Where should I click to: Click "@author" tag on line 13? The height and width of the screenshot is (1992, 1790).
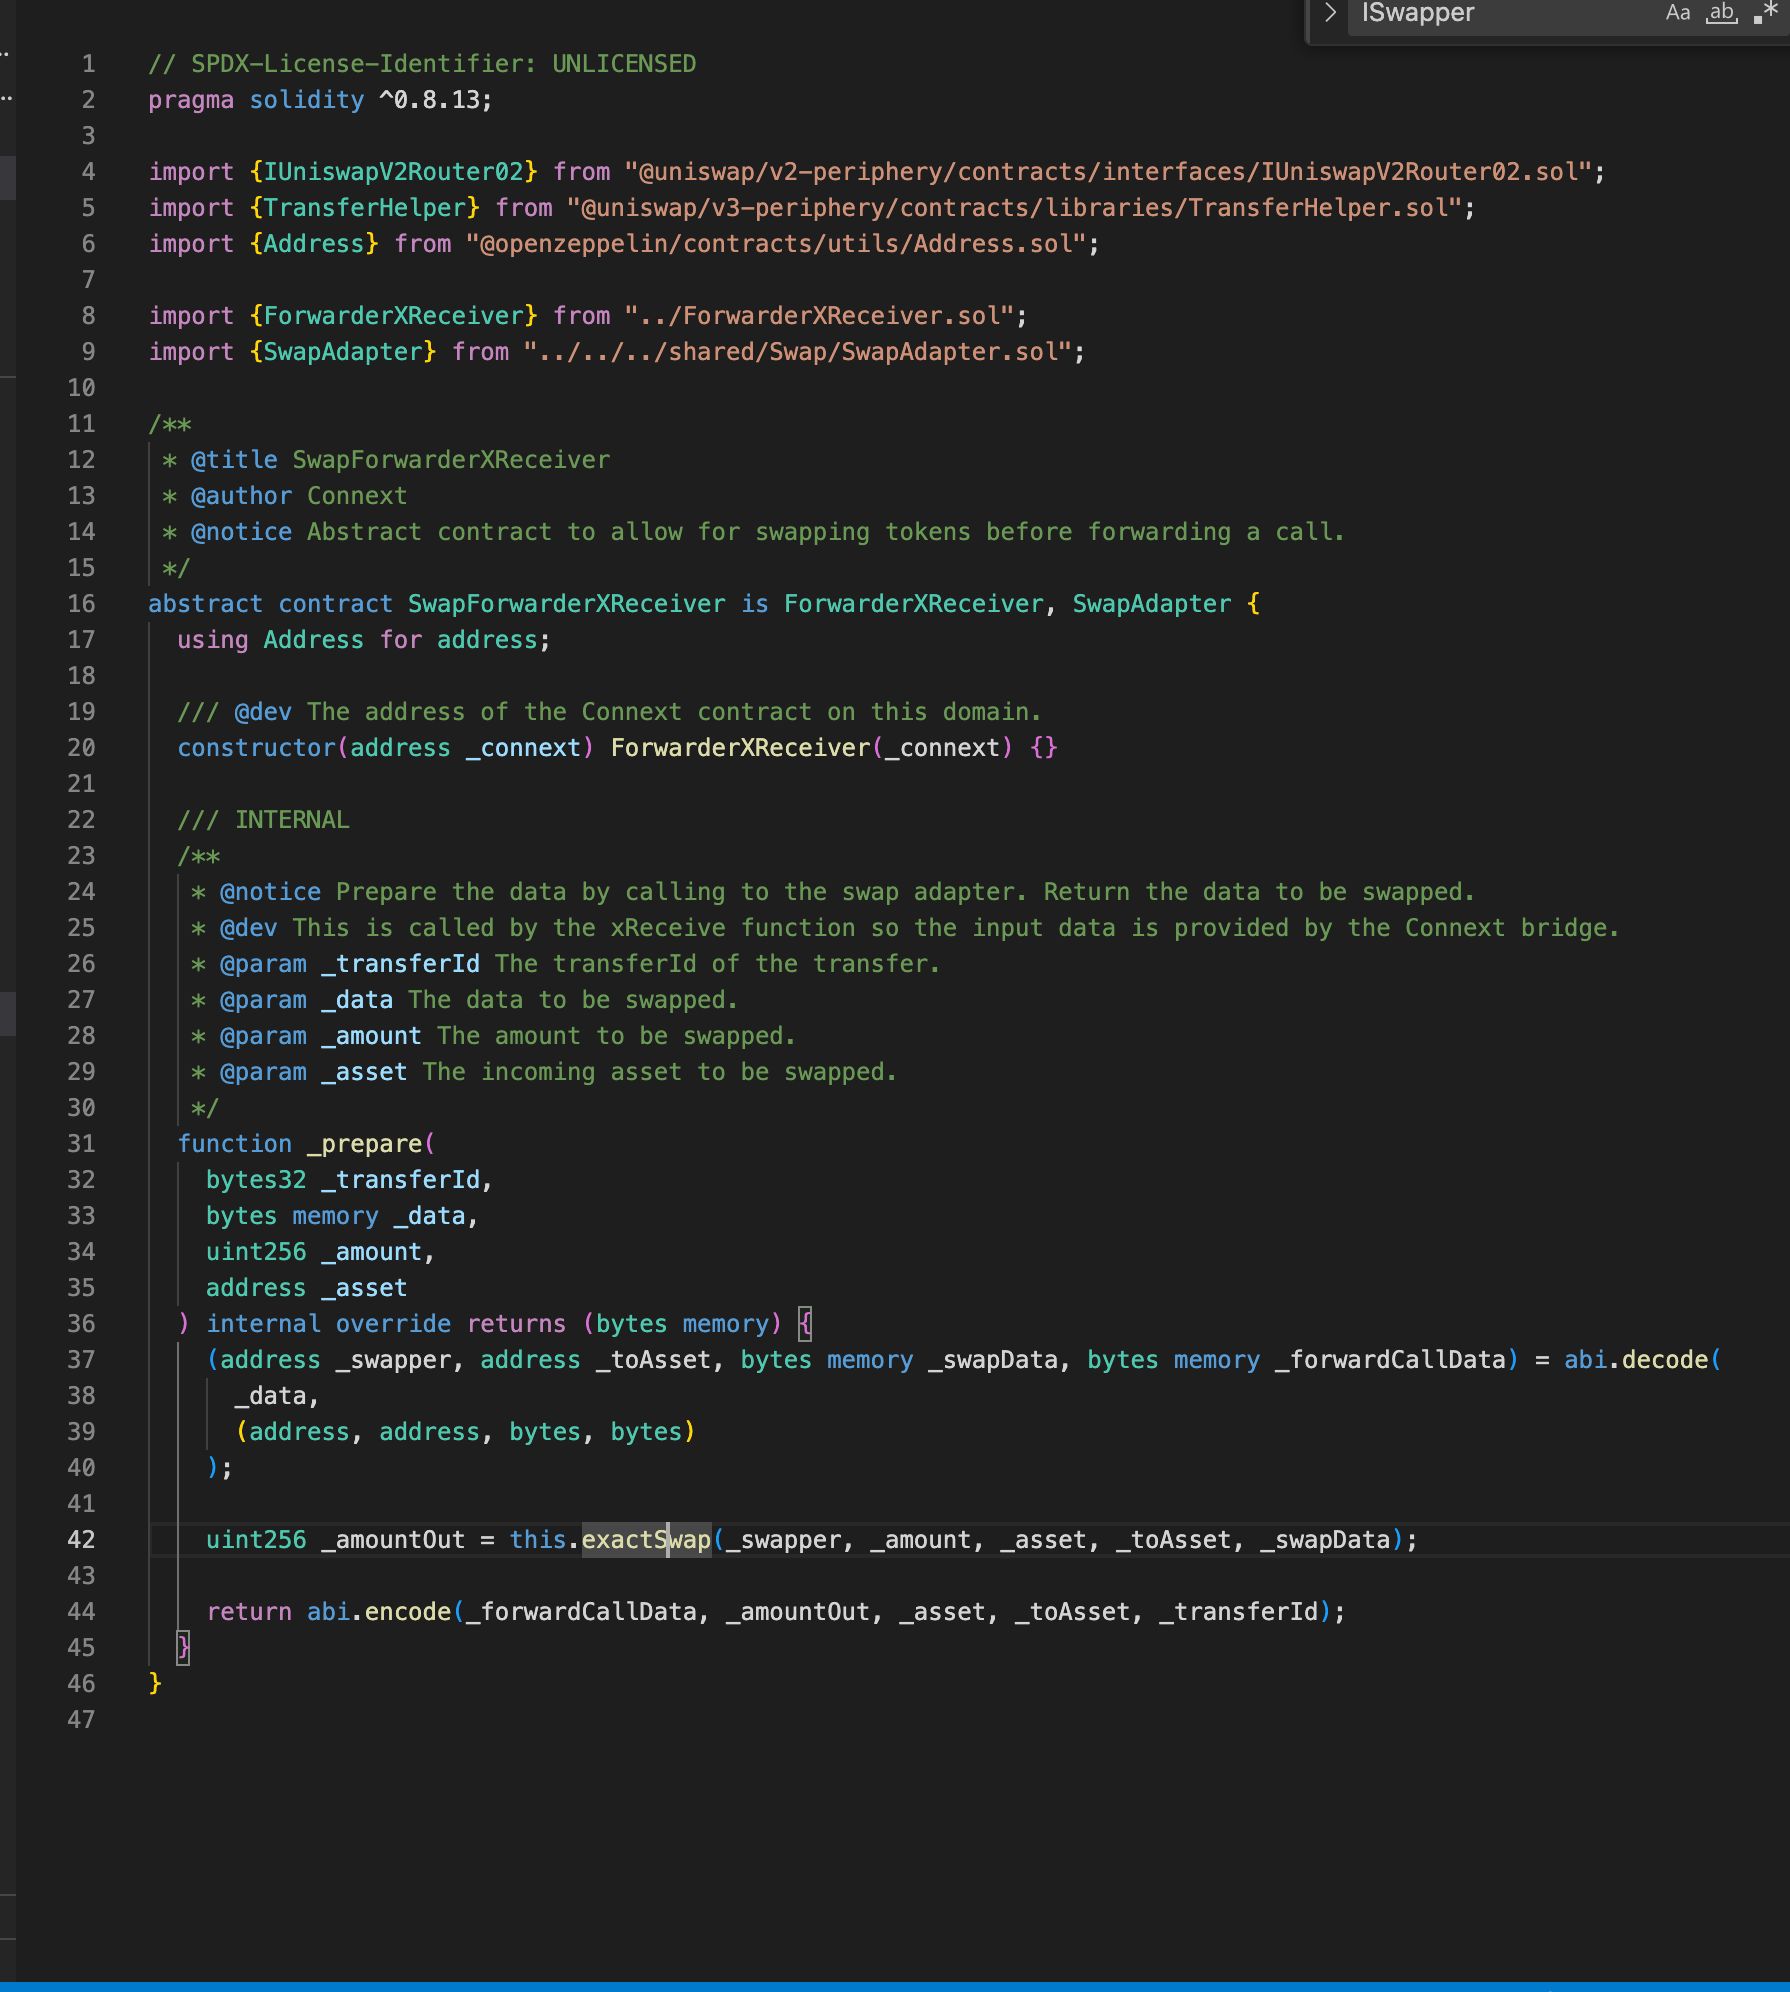[241, 496]
